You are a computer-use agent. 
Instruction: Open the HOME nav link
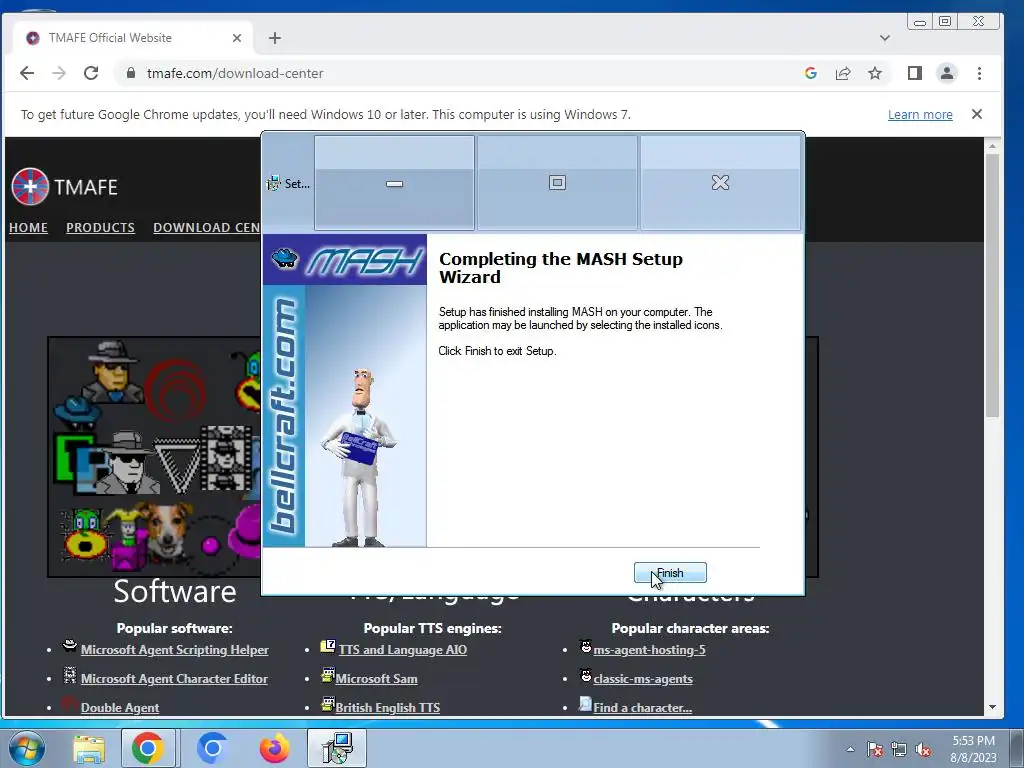click(x=28, y=228)
